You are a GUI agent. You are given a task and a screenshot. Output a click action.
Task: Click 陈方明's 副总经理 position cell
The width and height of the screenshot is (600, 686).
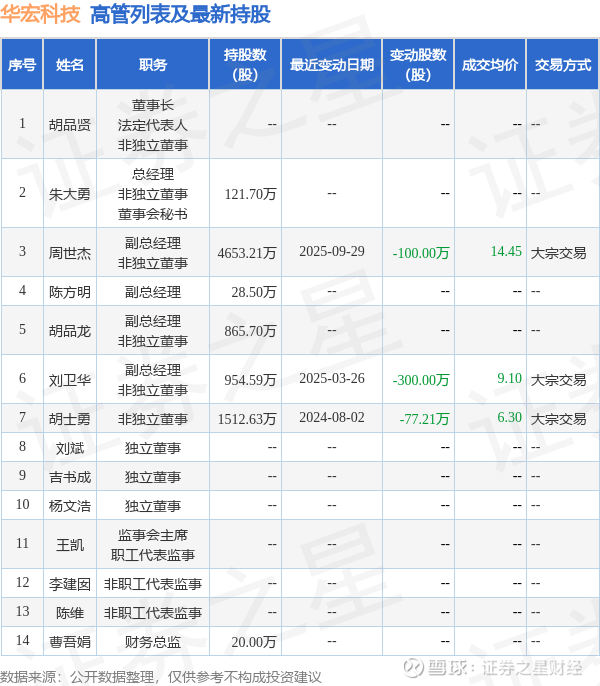pos(153,291)
